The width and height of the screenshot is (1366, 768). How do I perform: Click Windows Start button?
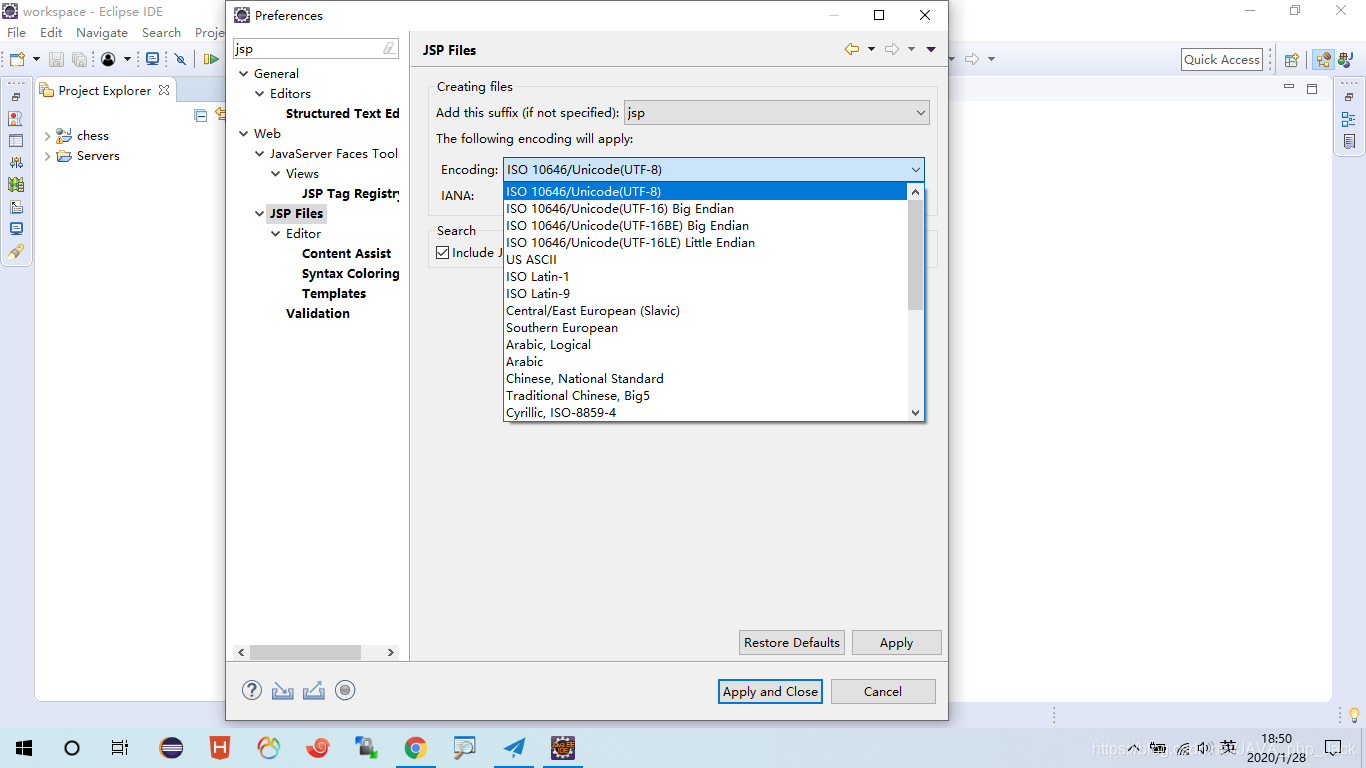tap(24, 748)
